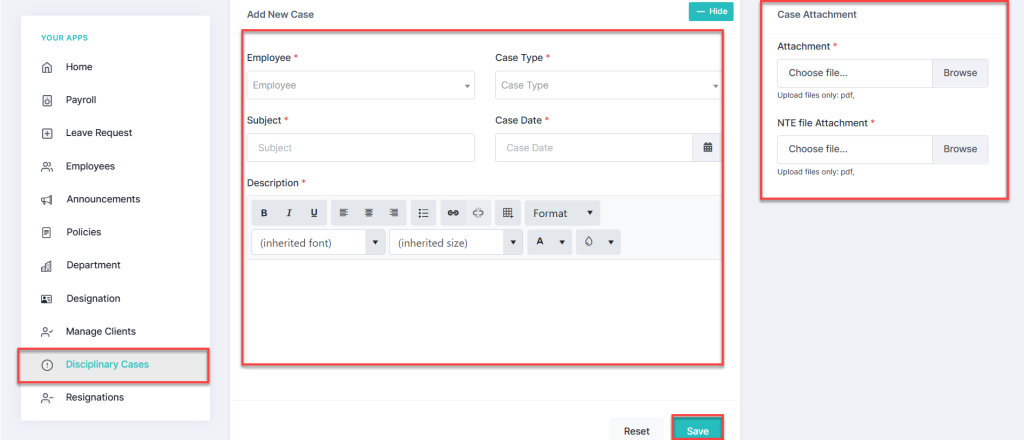Screen dimensions: 1024x440
Task: Click the Leave Request plus icon
Action: pos(46,133)
